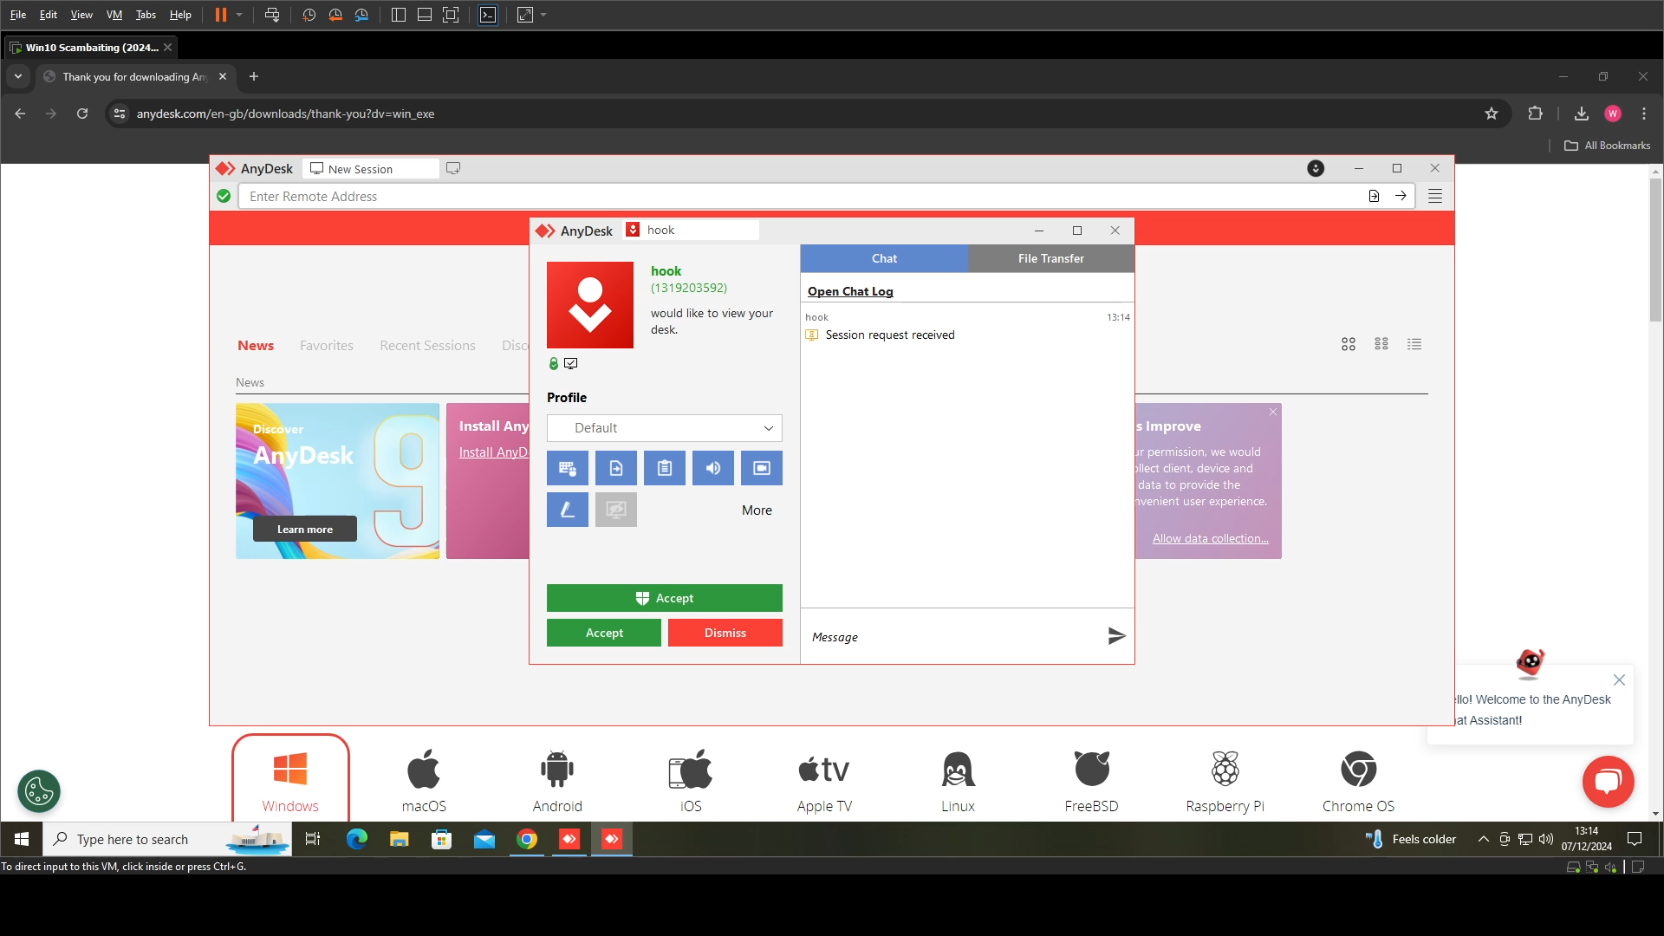Open AnyDesk main hamburger menu
Image resolution: width=1664 pixels, height=936 pixels.
[x=1435, y=197]
